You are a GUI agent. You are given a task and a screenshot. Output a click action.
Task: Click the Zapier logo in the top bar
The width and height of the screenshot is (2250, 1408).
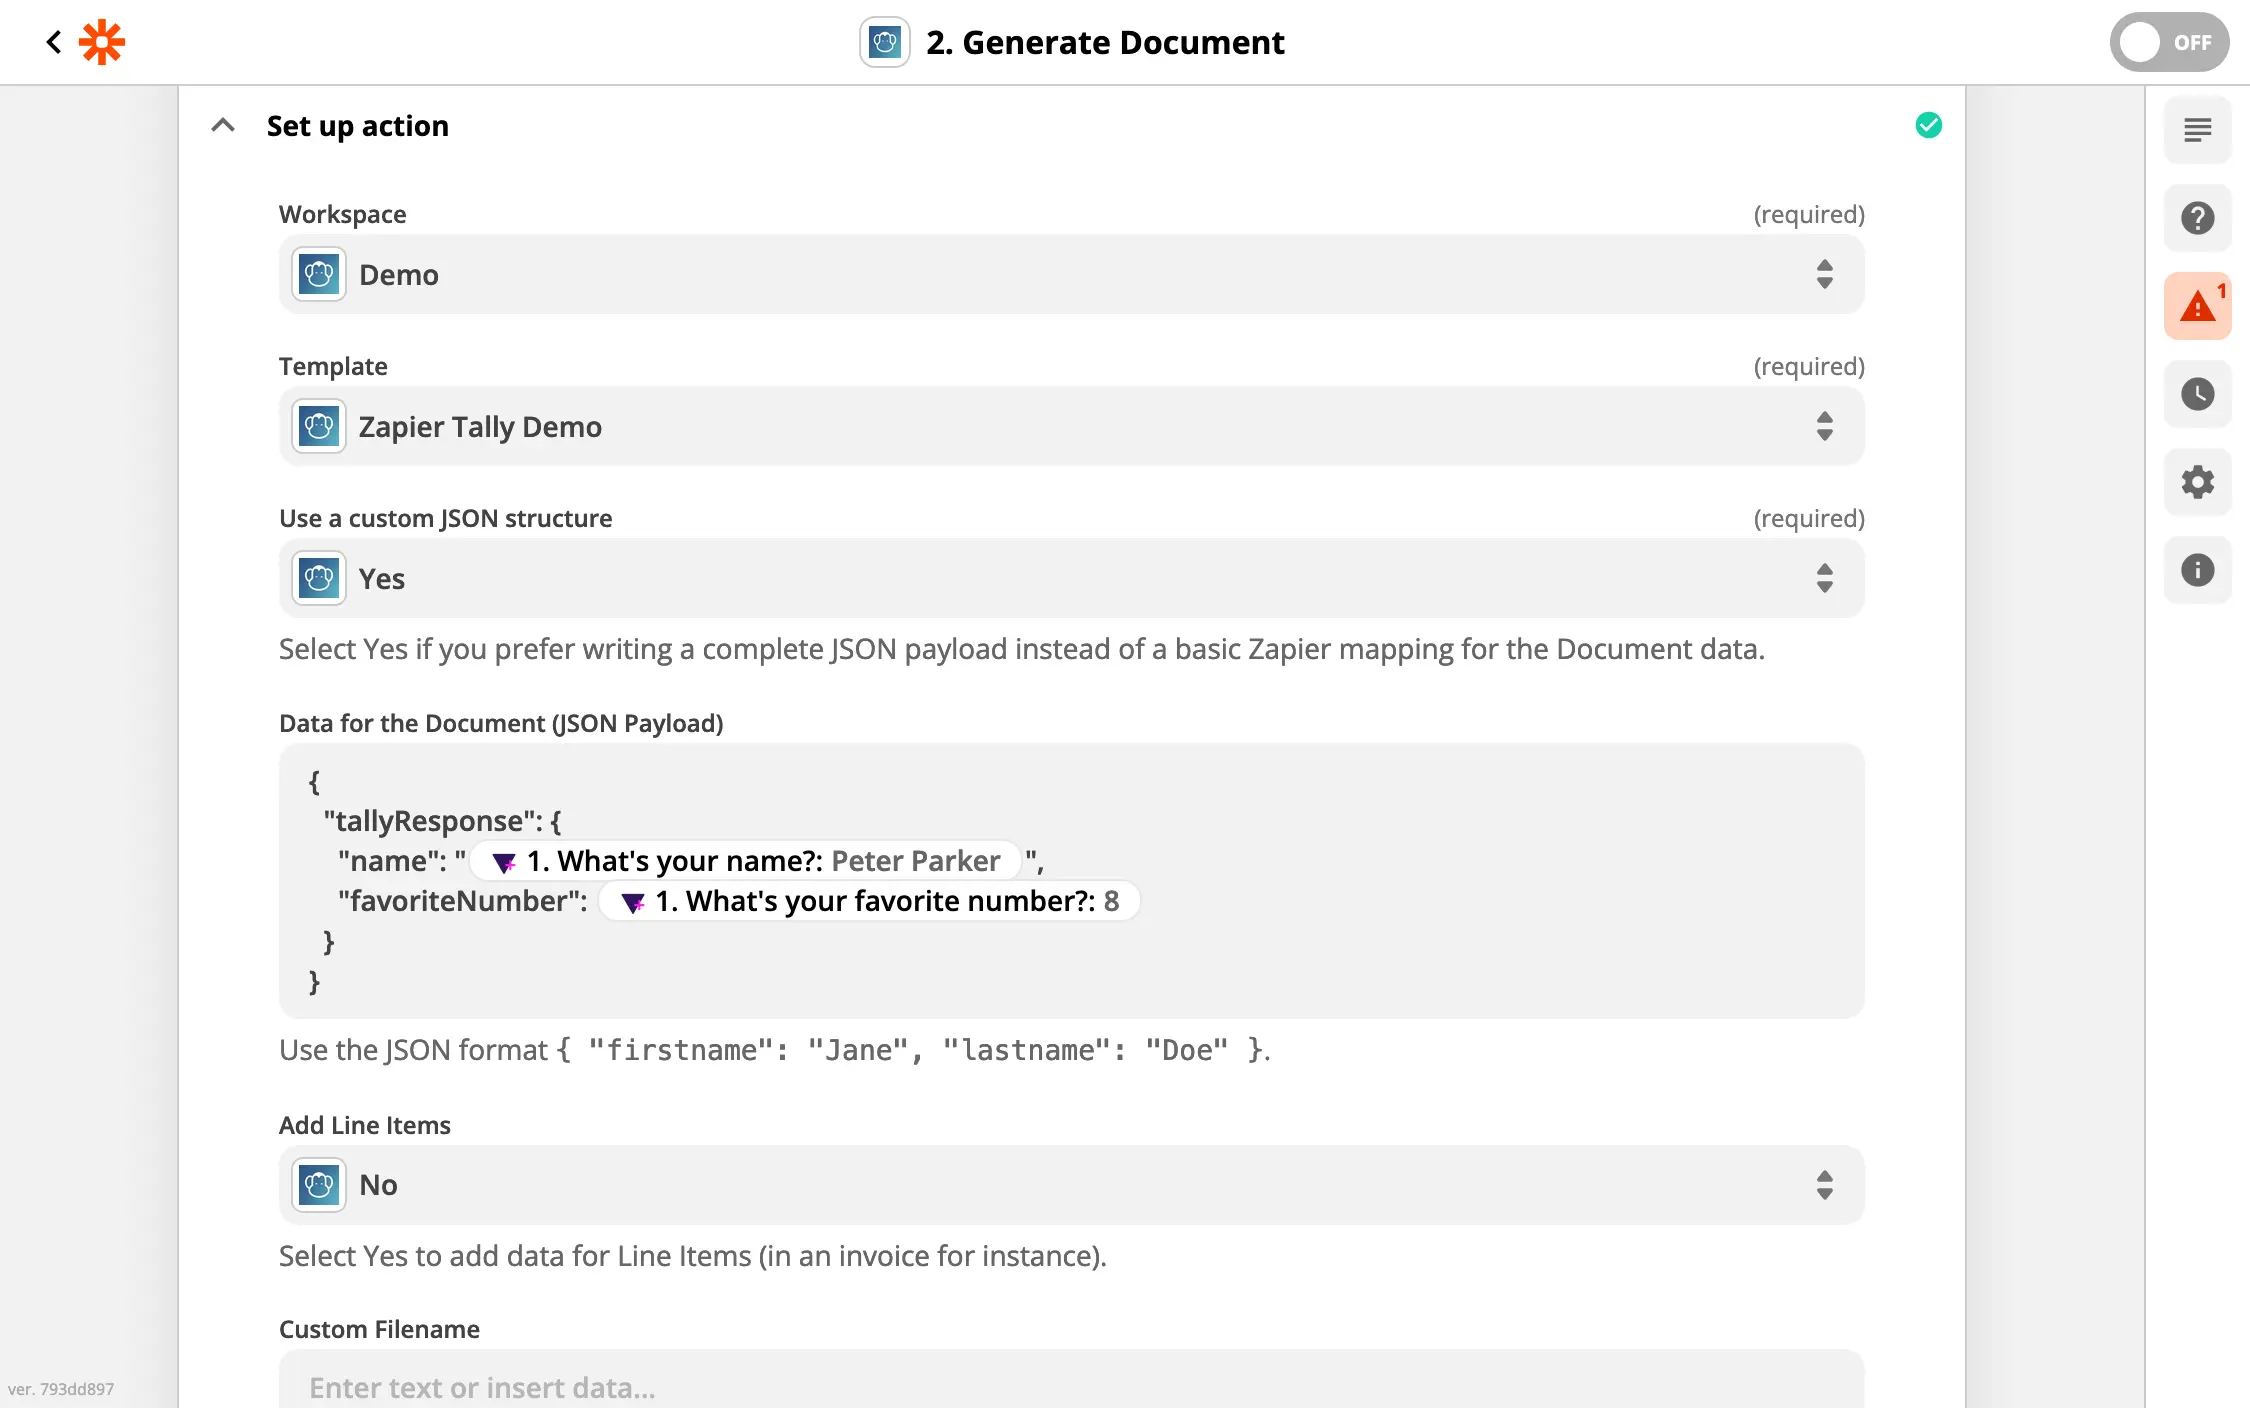click(x=101, y=41)
